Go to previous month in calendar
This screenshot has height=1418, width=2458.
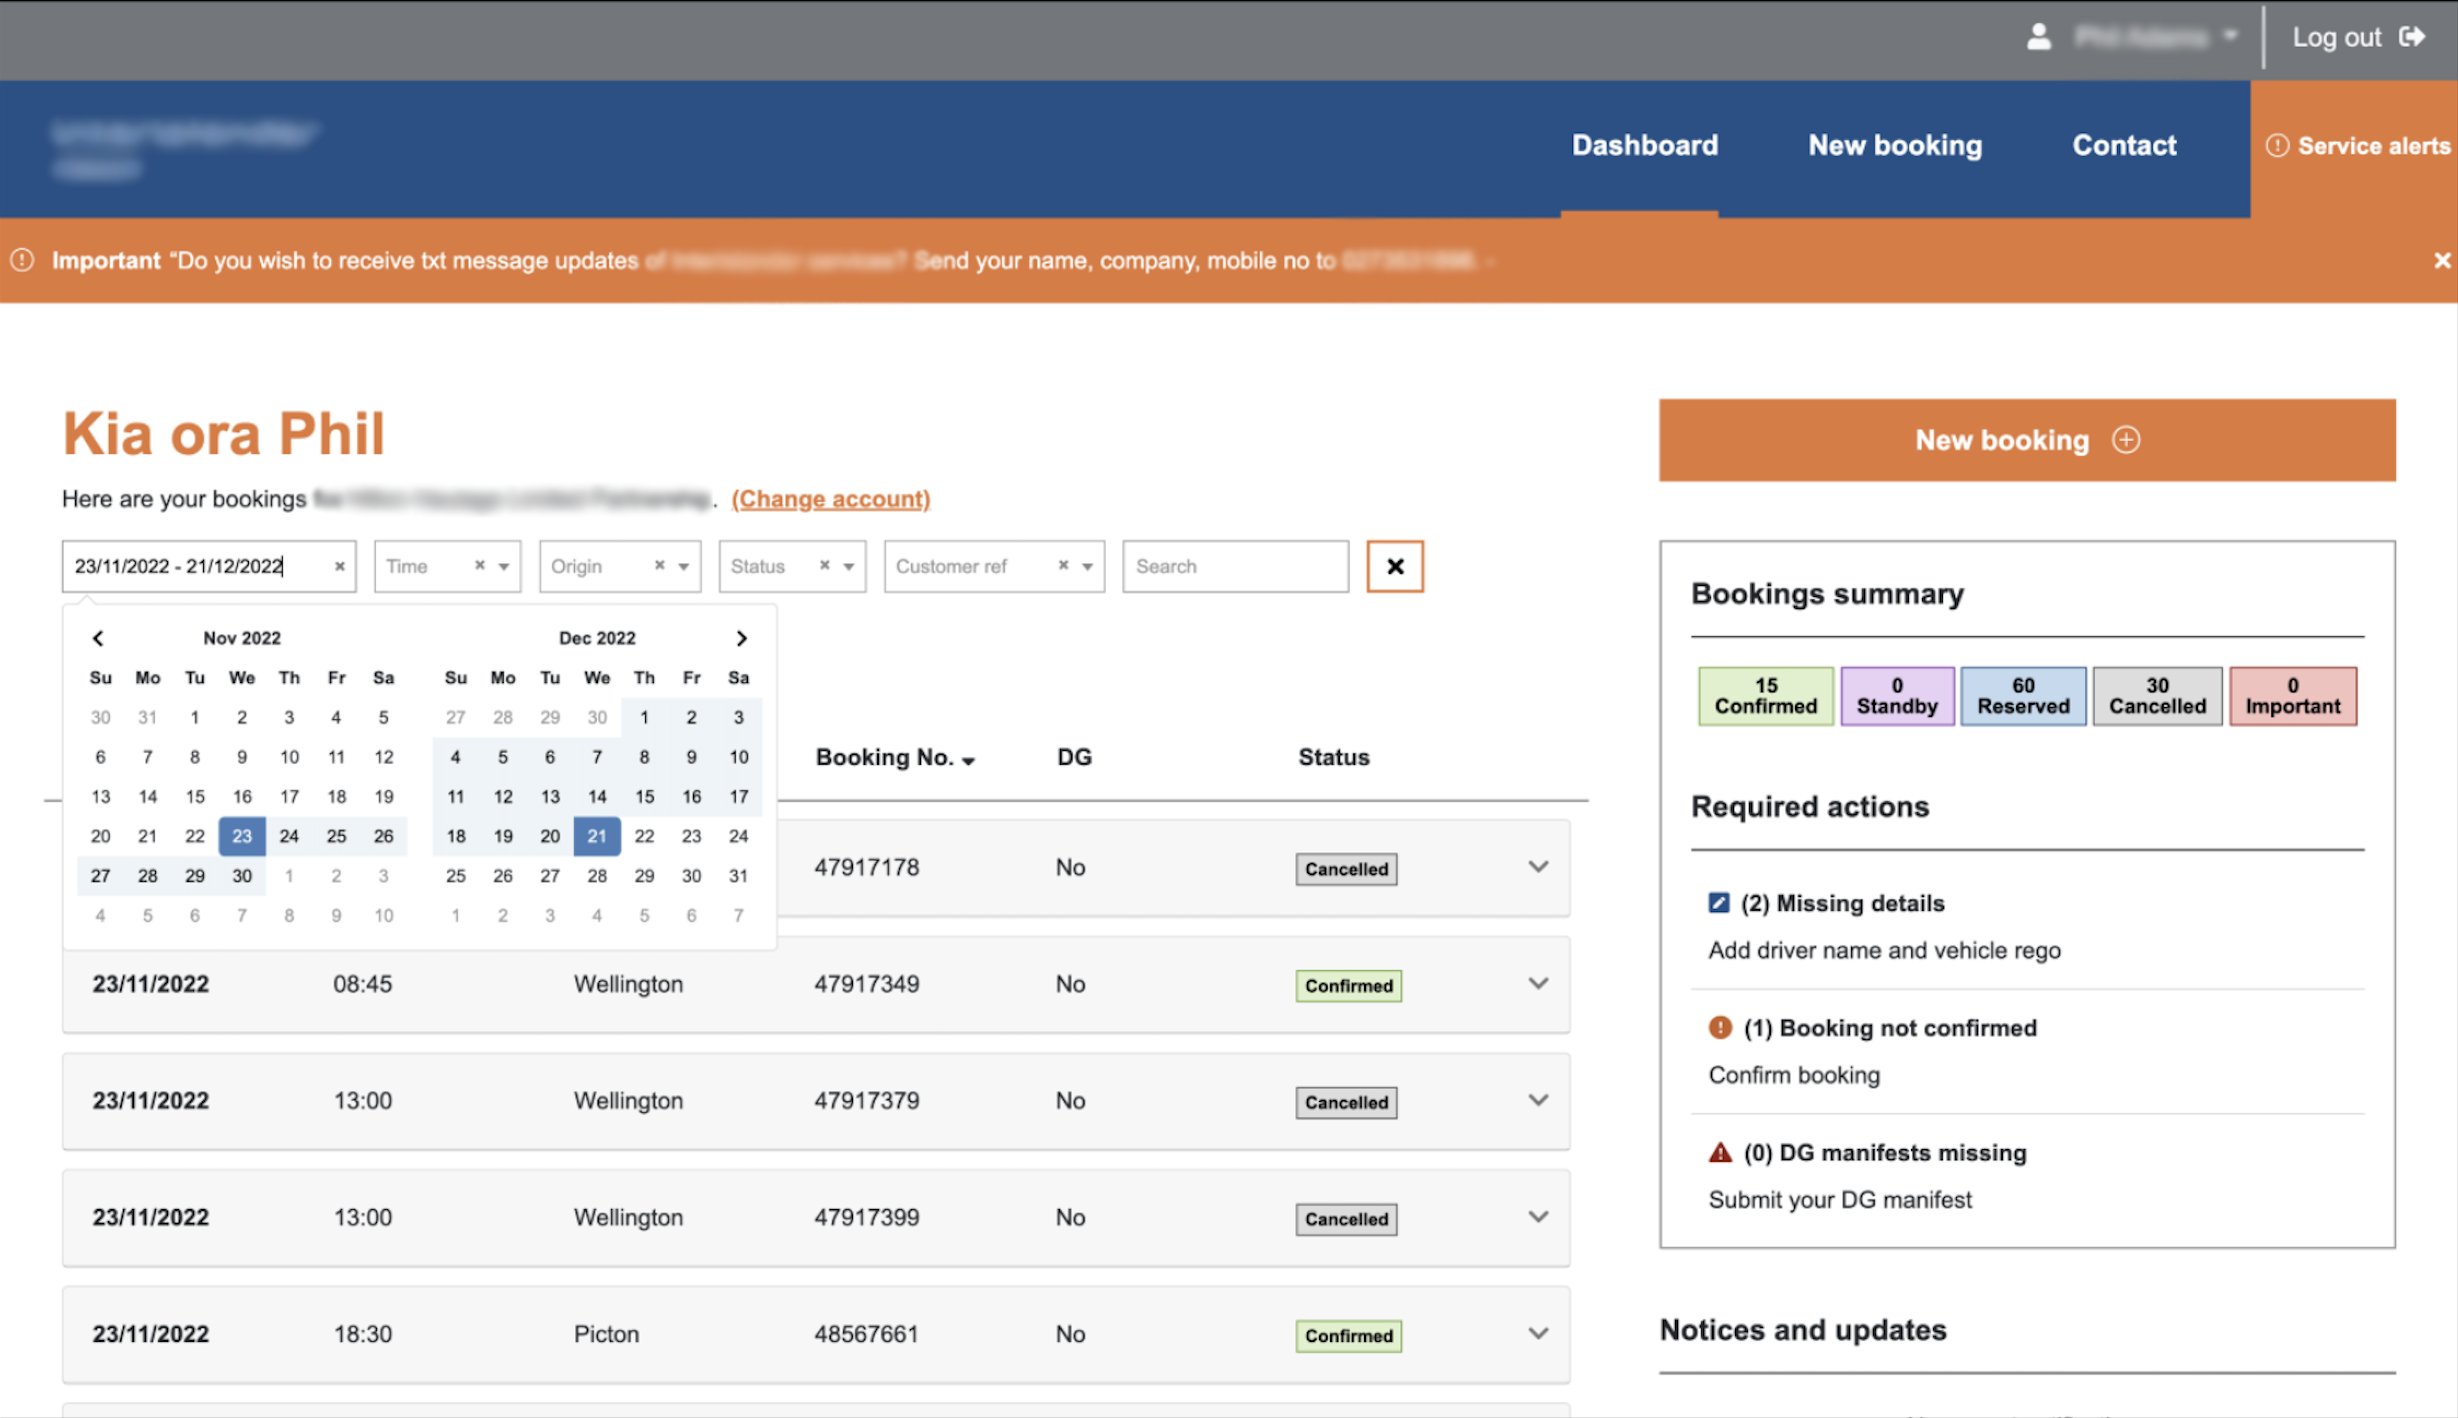[99, 638]
